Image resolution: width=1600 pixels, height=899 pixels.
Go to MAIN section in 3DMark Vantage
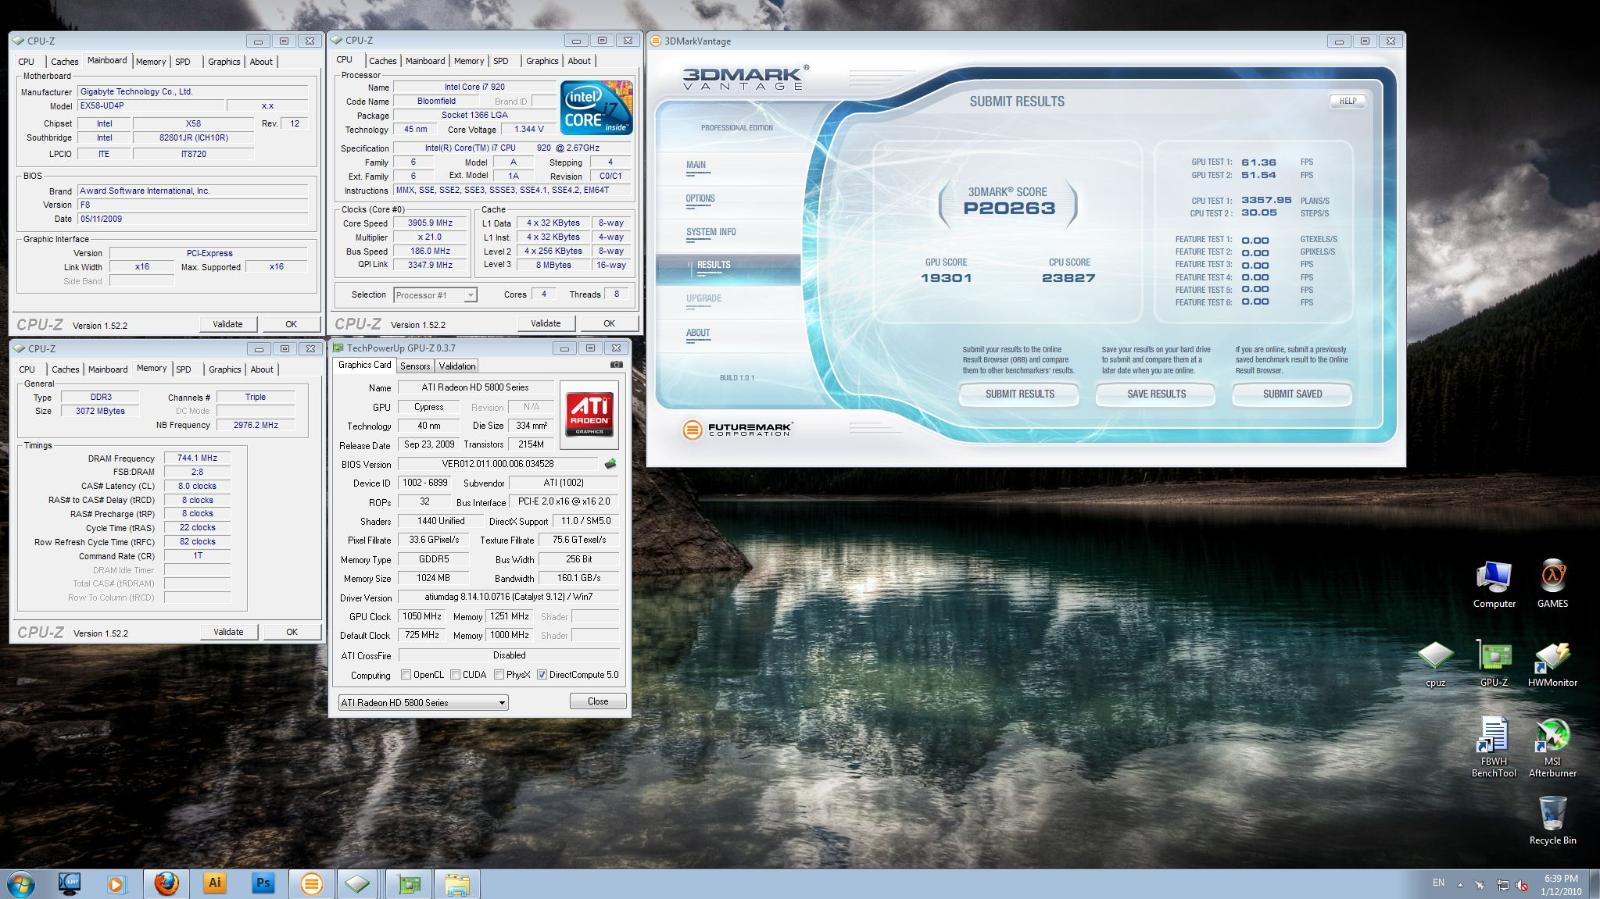(696, 165)
